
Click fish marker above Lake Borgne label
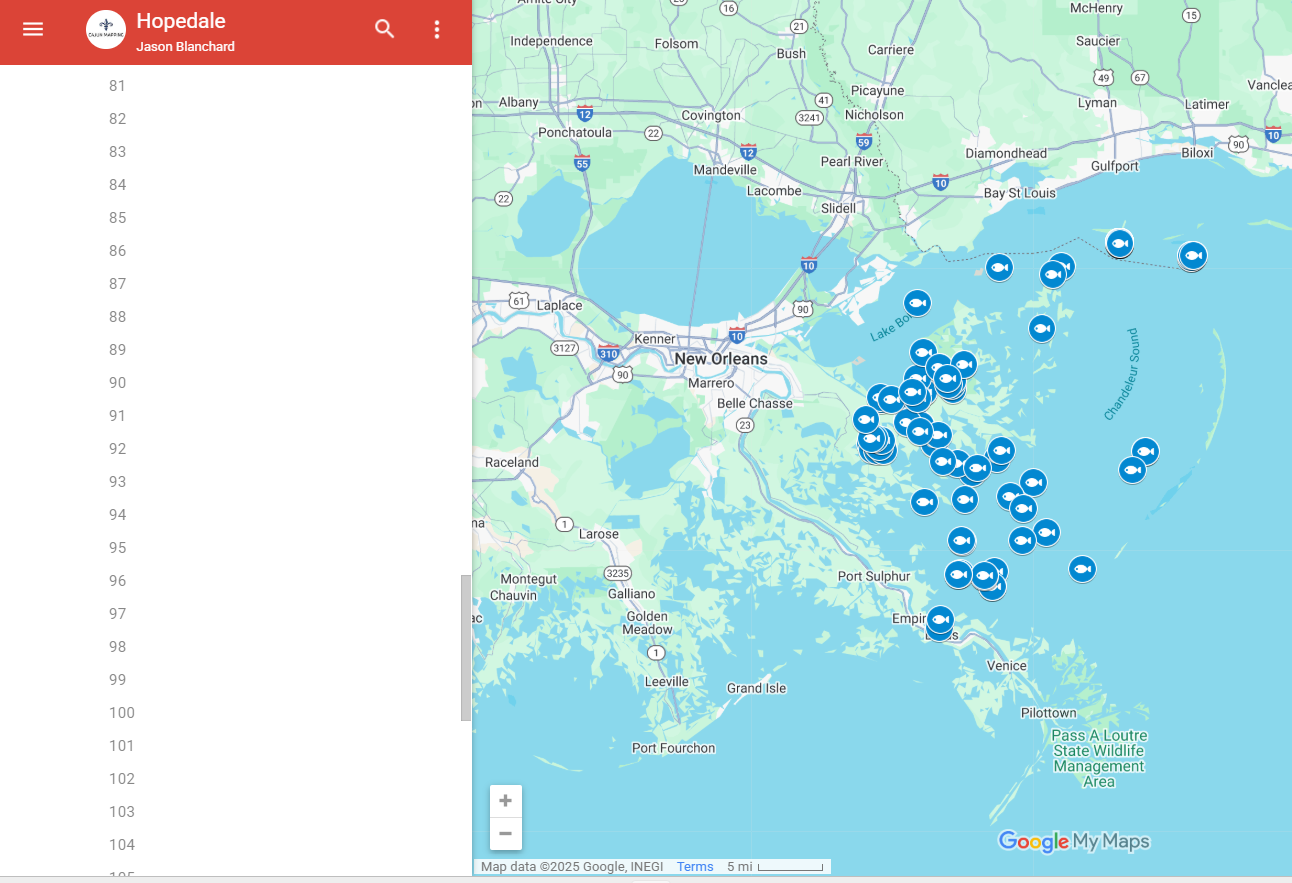pos(917,303)
